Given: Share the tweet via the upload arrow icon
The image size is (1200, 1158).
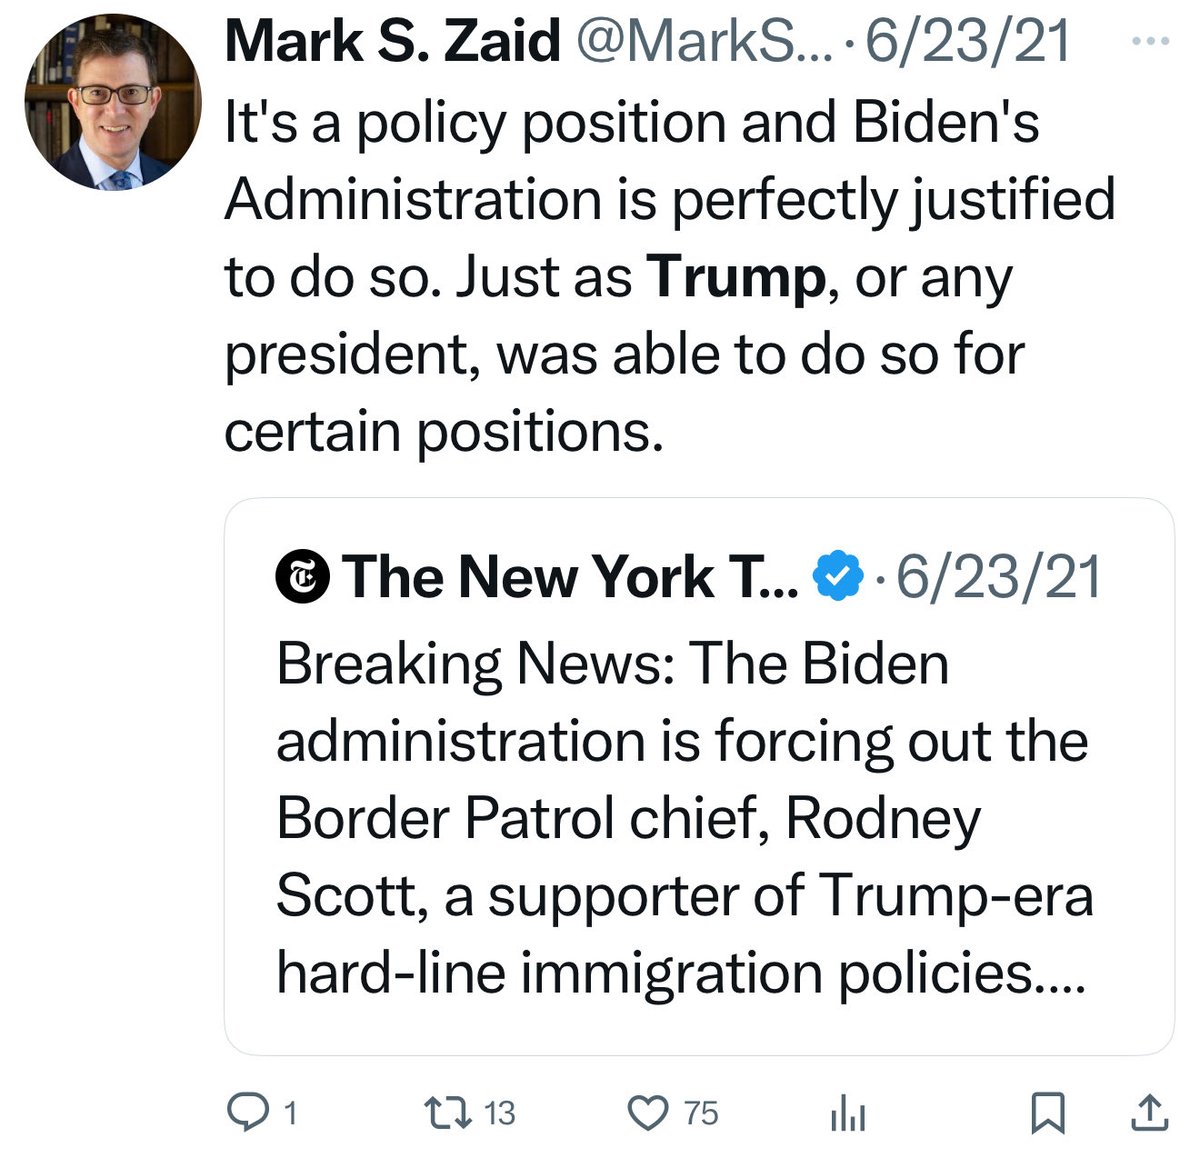Looking at the screenshot, I should coord(1149,1112).
